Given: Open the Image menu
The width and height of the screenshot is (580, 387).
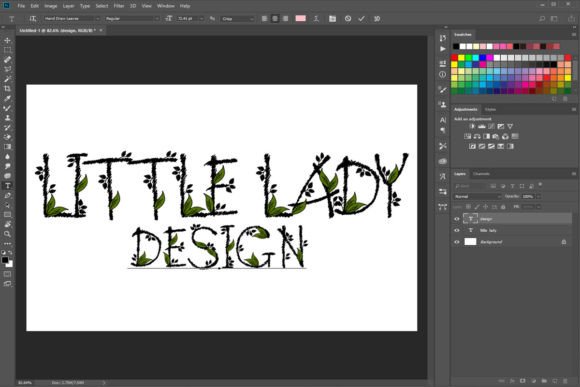Looking at the screenshot, I should [x=51, y=6].
